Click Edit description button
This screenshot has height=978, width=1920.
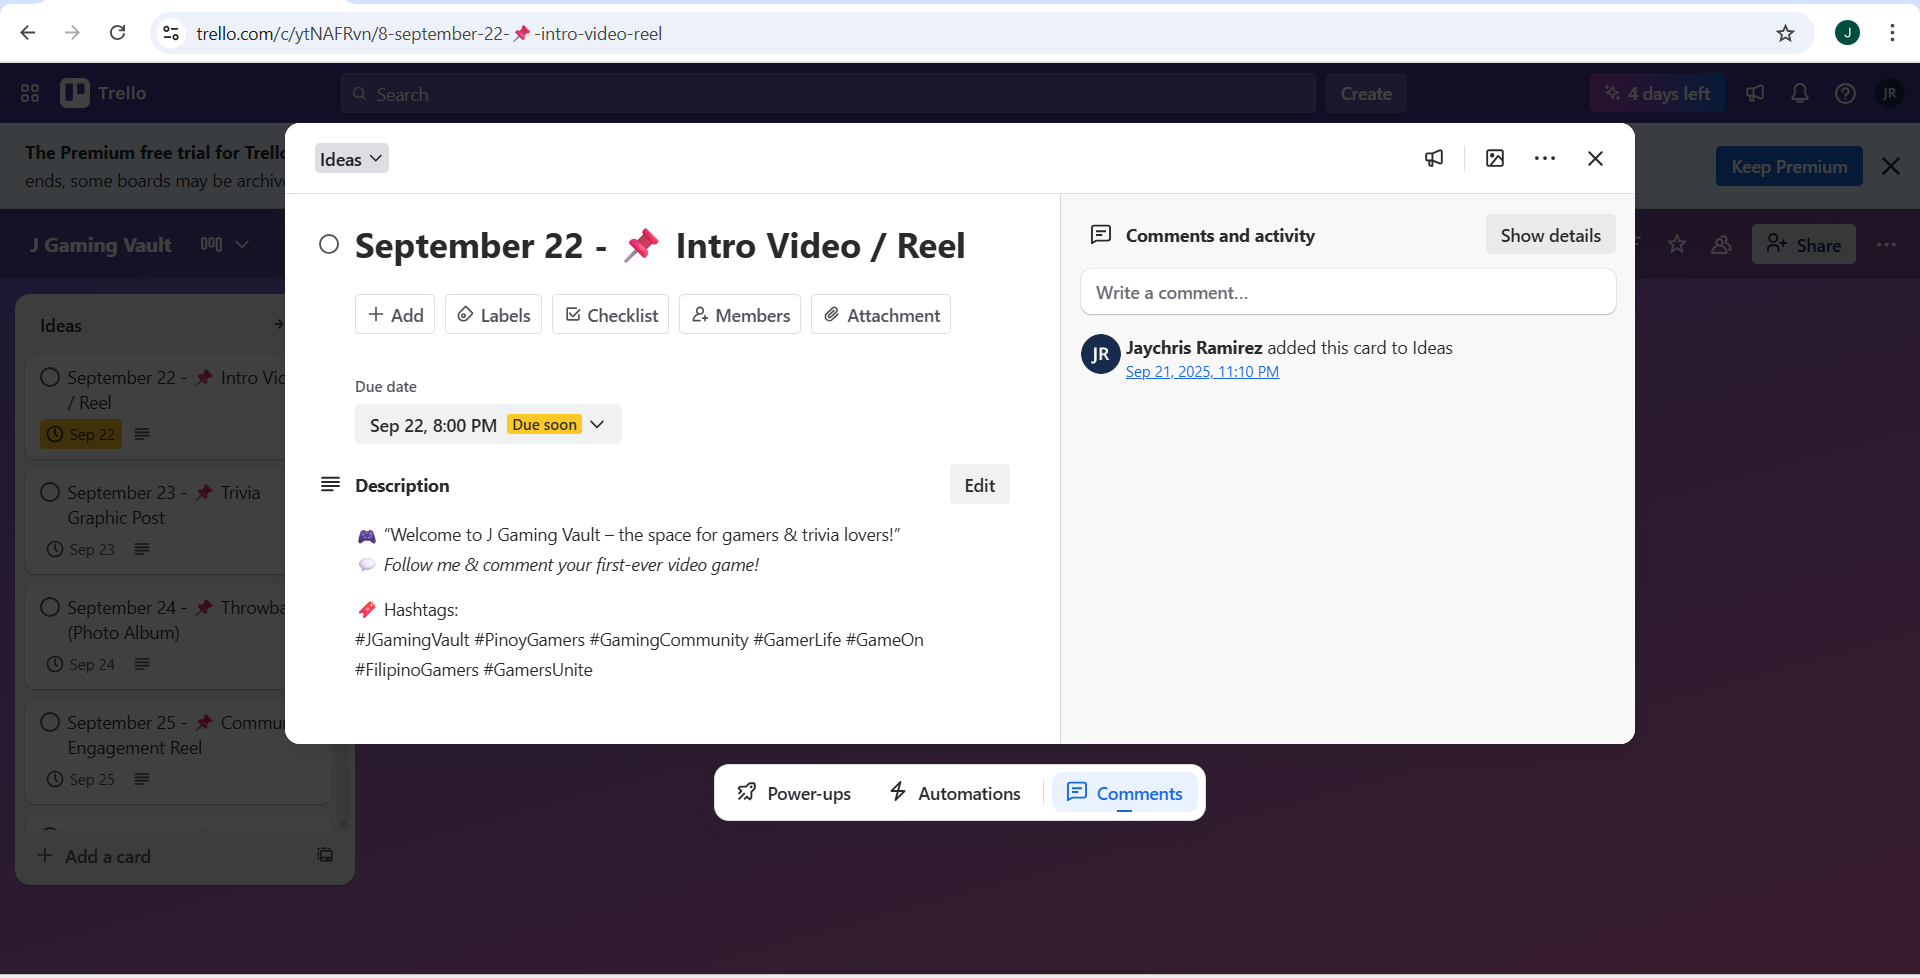pos(978,485)
